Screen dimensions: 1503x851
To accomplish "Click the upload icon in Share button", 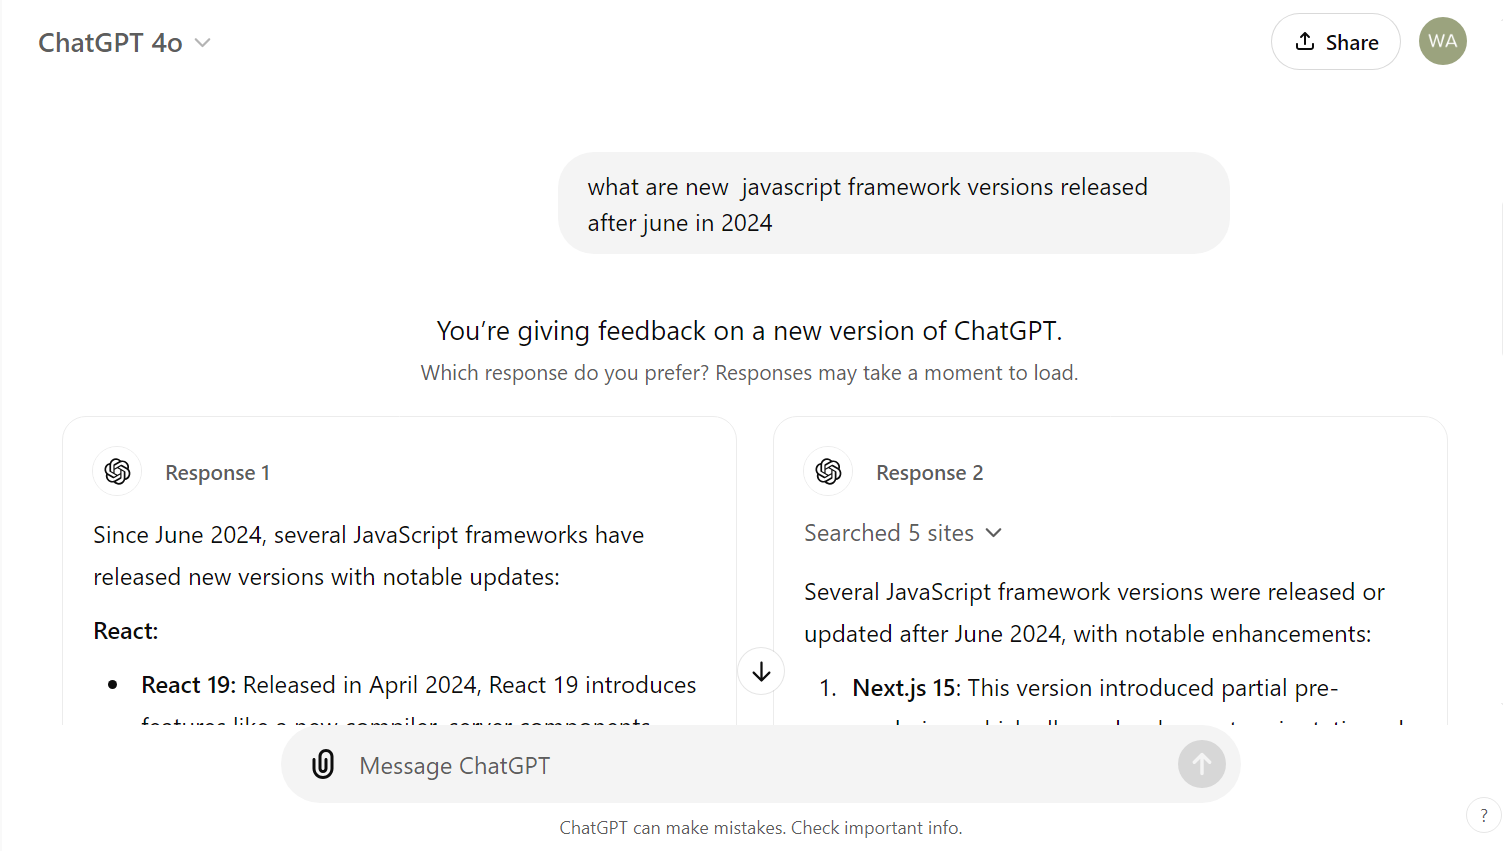I will click(1305, 42).
